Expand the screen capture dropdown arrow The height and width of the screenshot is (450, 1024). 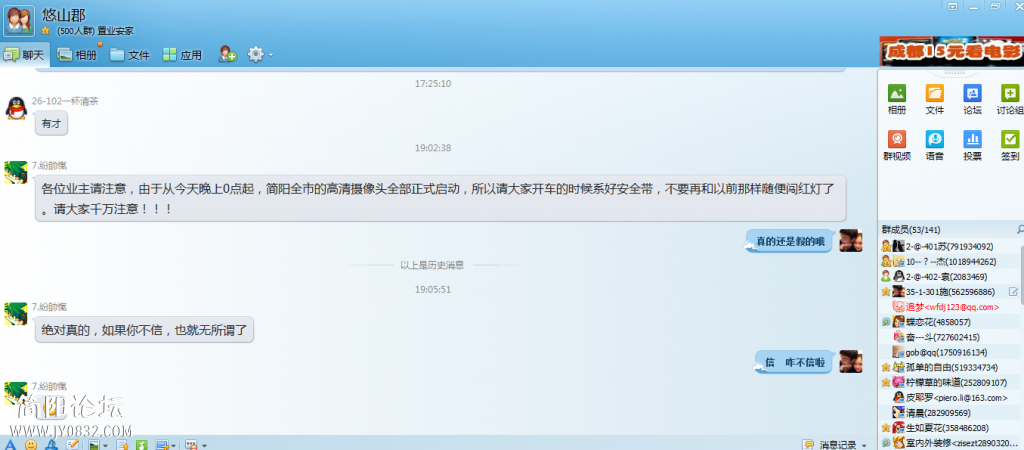174,446
